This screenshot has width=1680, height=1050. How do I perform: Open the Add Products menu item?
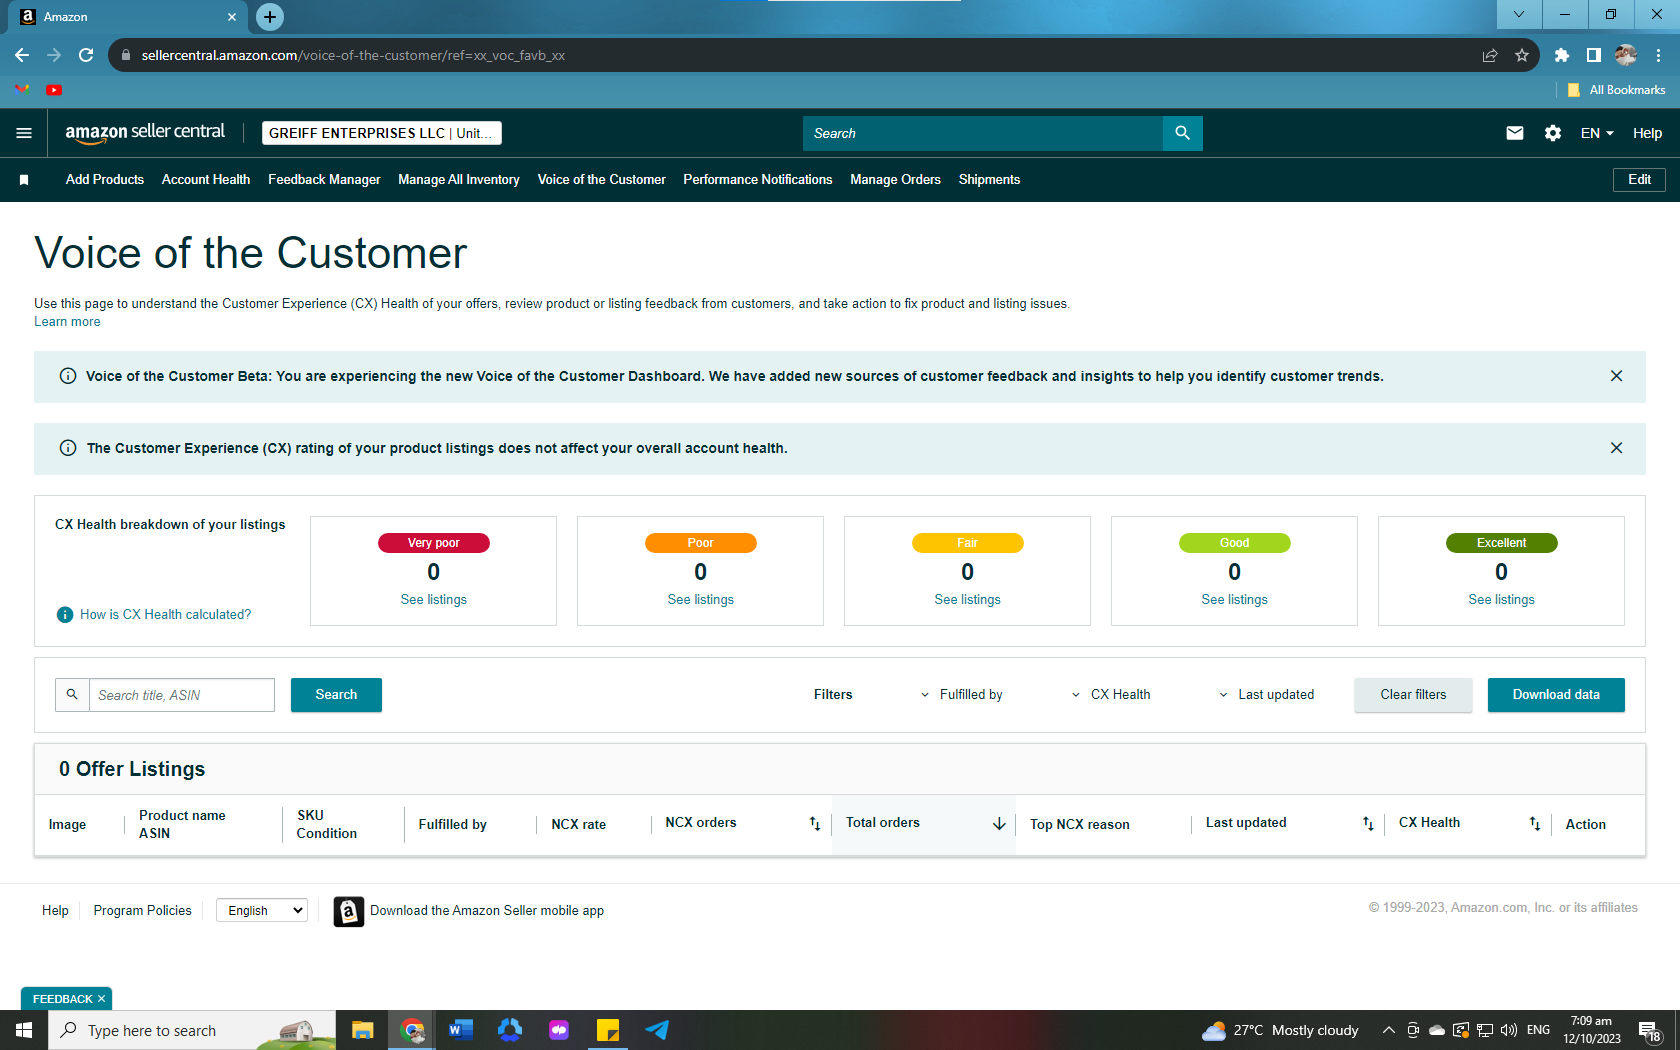pos(105,180)
